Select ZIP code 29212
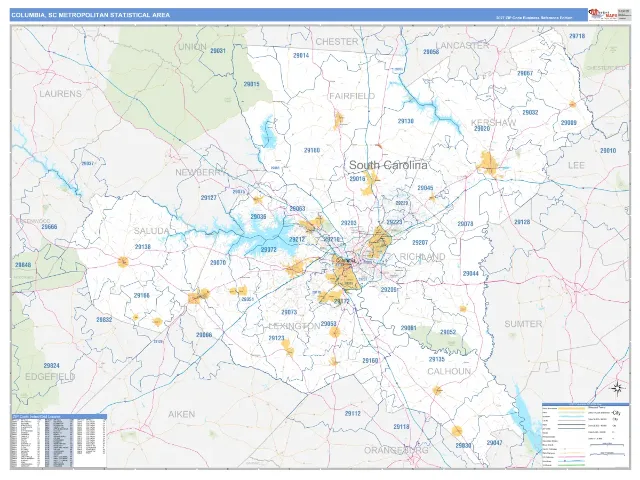640x480 pixels. pyautogui.click(x=297, y=240)
